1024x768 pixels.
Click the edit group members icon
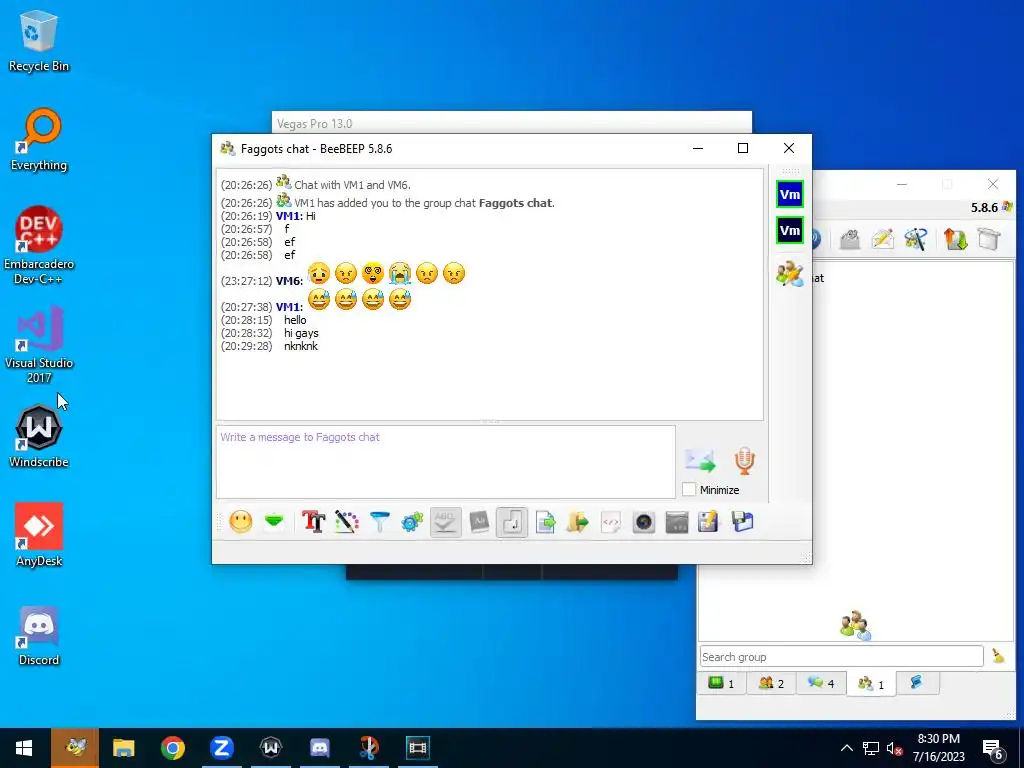click(x=790, y=273)
